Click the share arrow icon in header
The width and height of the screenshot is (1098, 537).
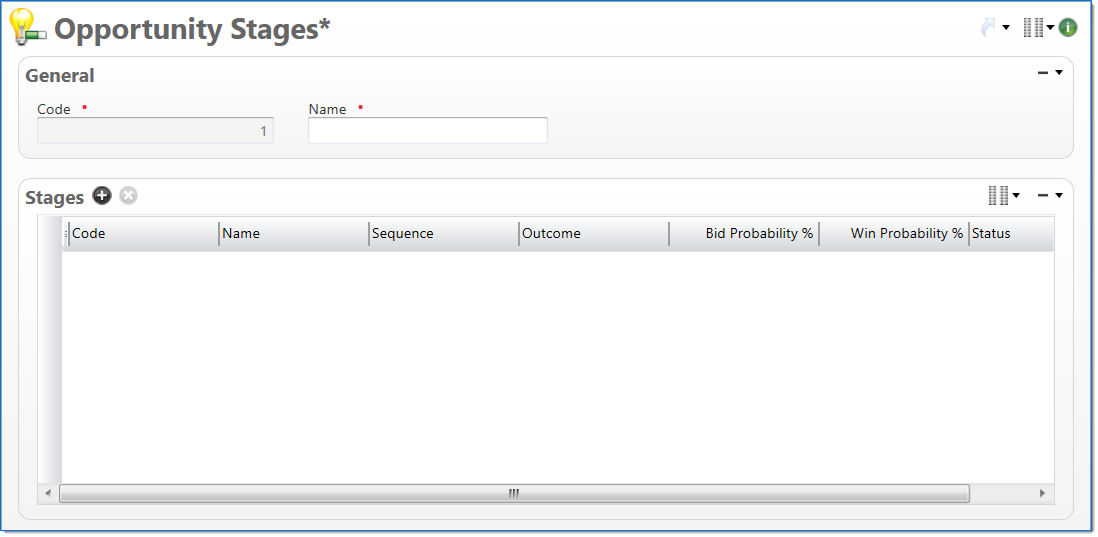[989, 28]
